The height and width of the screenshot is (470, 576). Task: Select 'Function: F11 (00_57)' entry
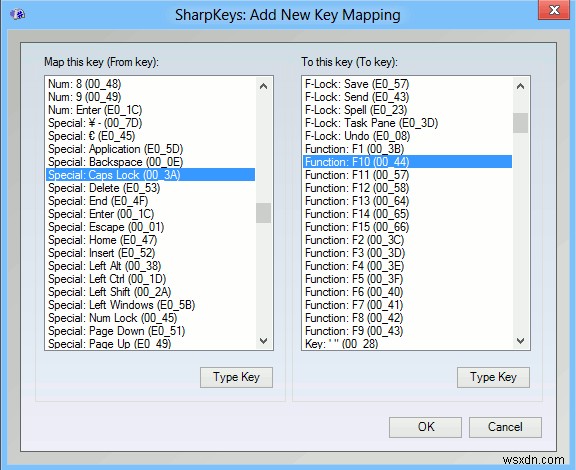click(x=407, y=175)
